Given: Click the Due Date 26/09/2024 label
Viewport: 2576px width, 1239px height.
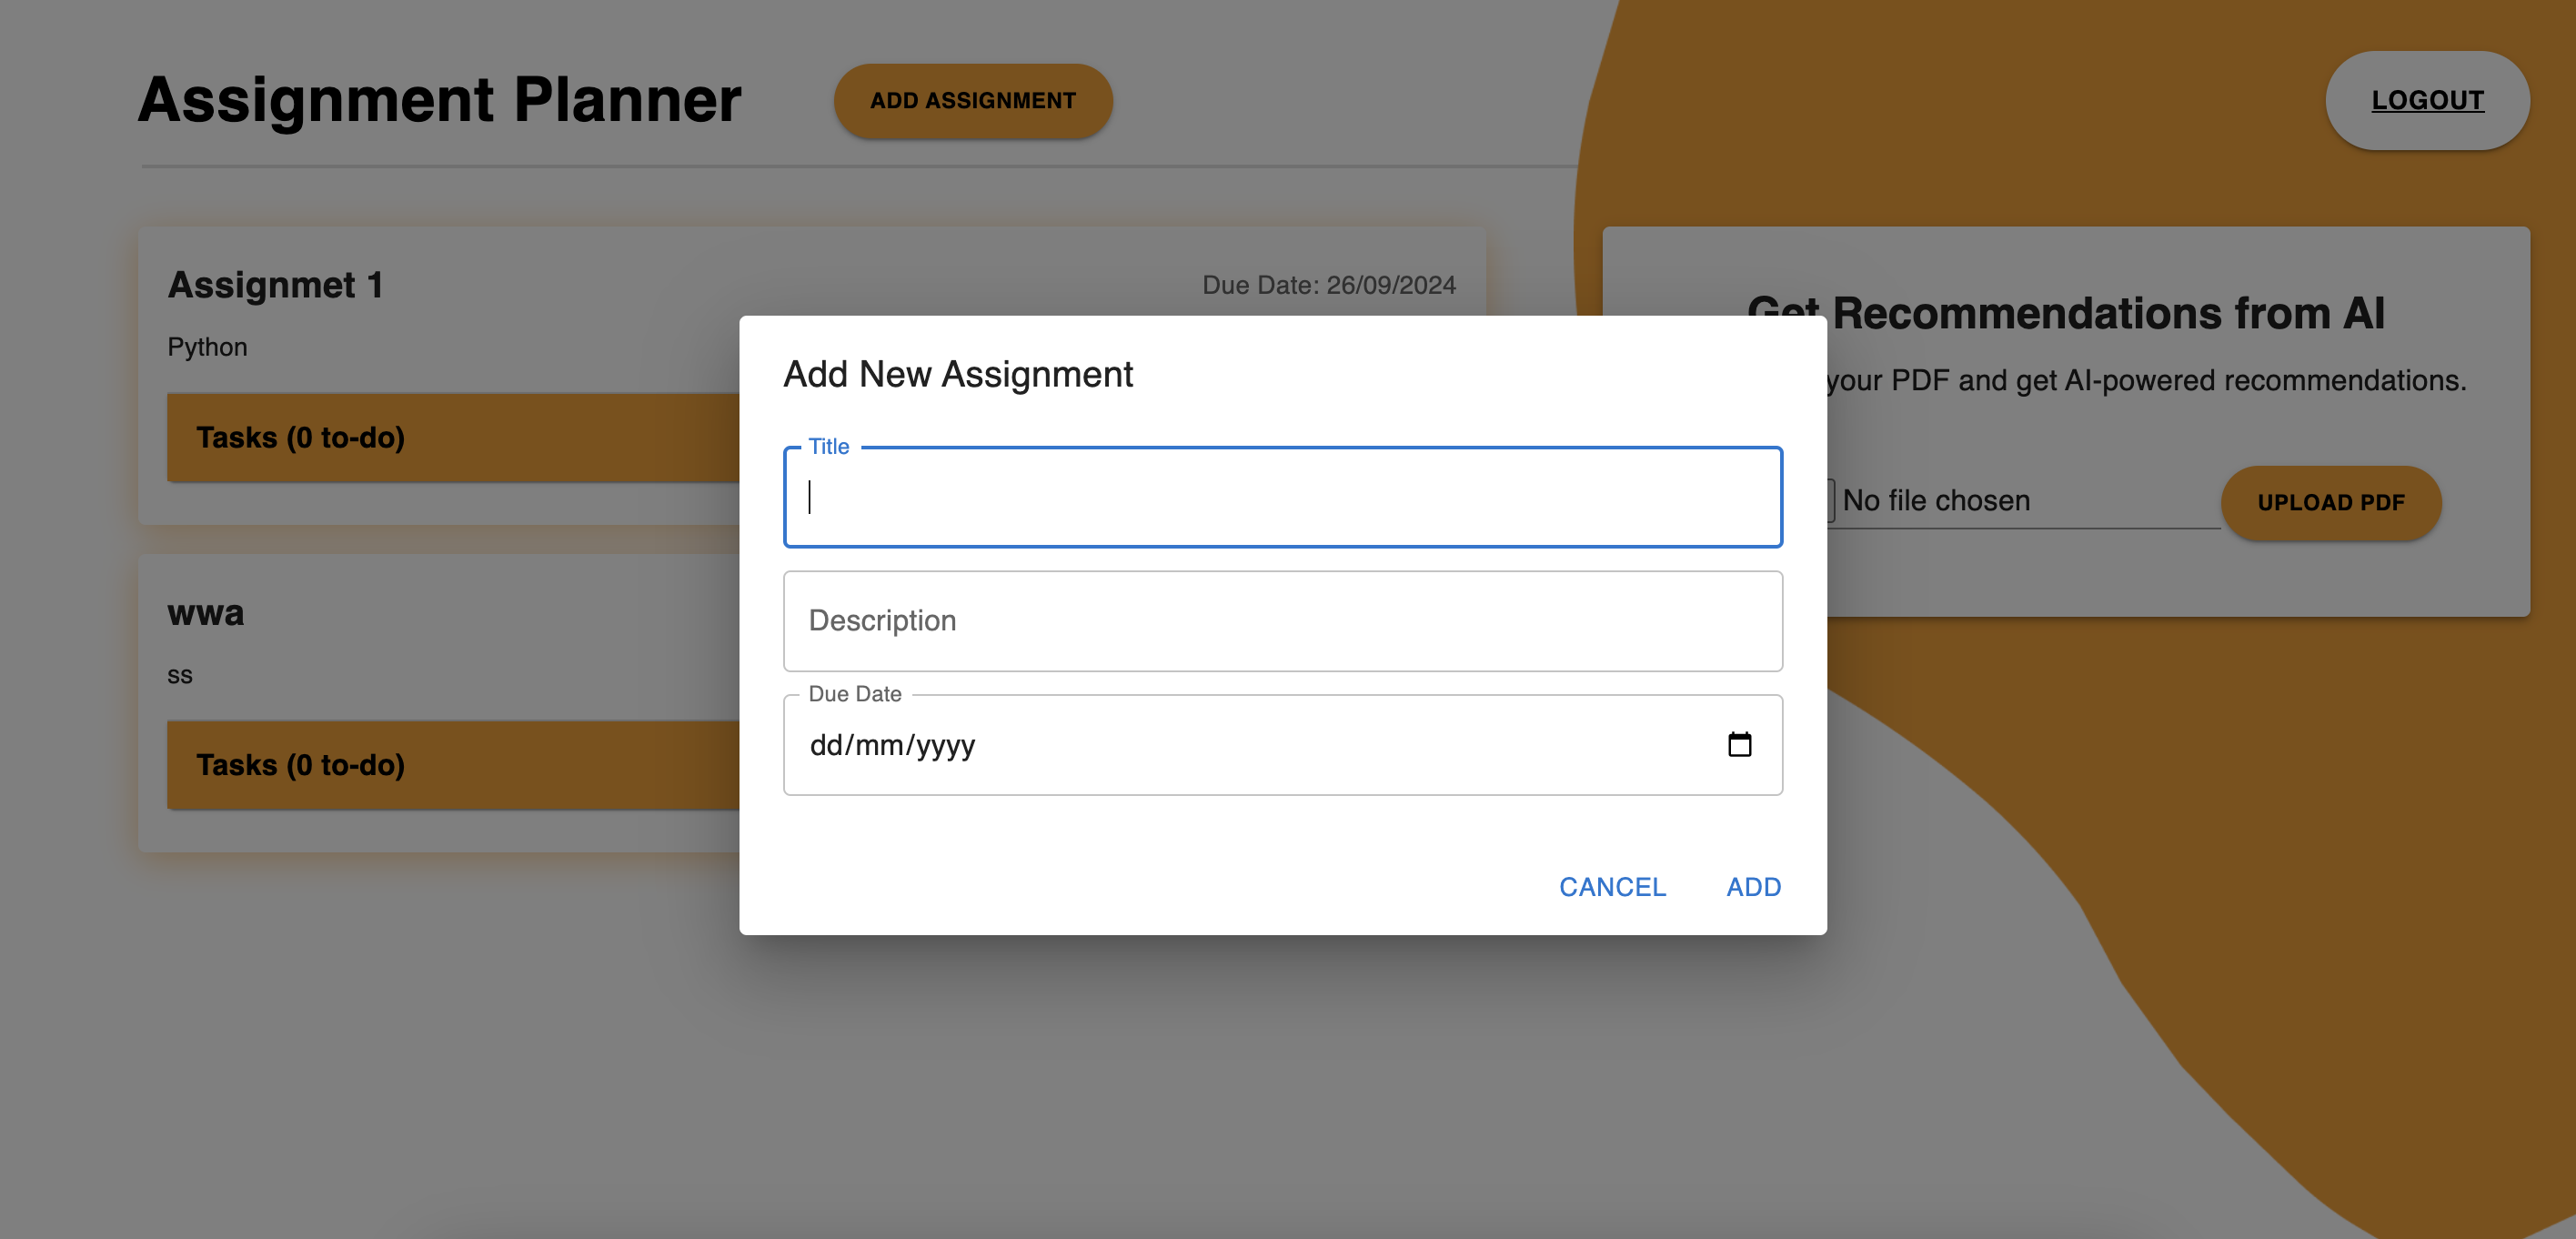Looking at the screenshot, I should (x=1328, y=285).
